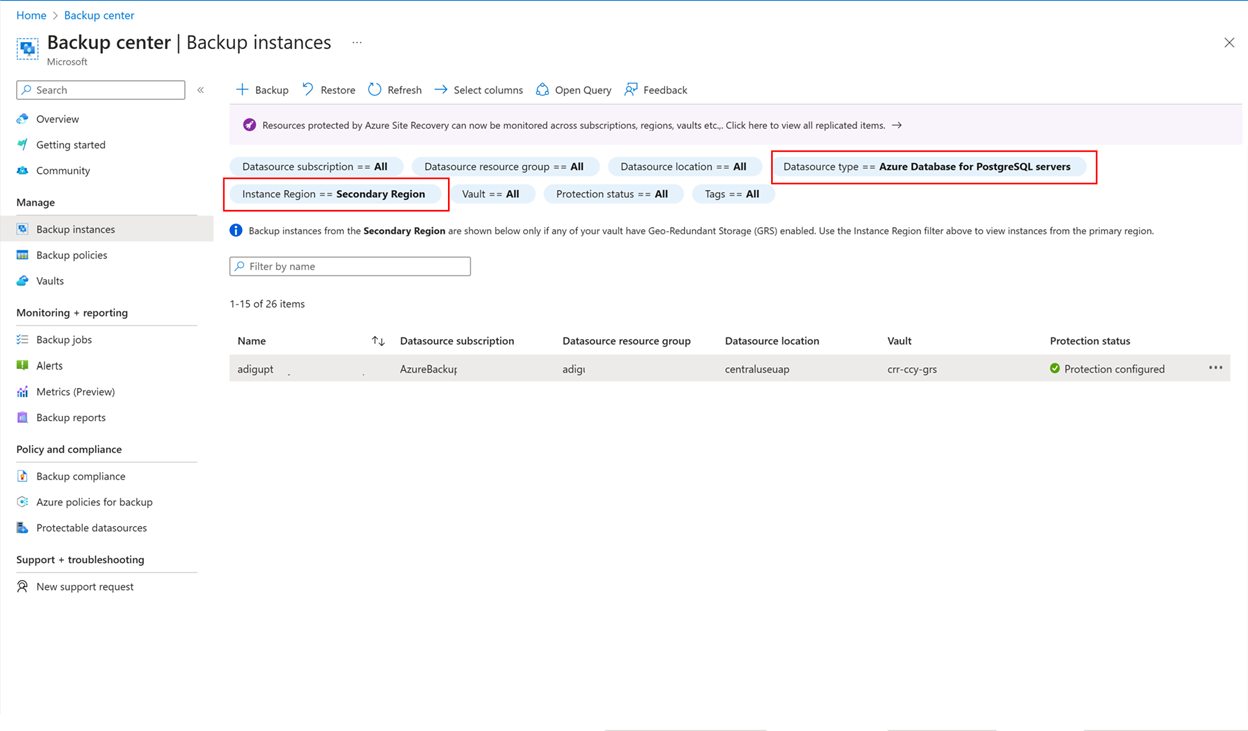1248x731 pixels.
Task: Open Instance Region filter
Action: [334, 194]
